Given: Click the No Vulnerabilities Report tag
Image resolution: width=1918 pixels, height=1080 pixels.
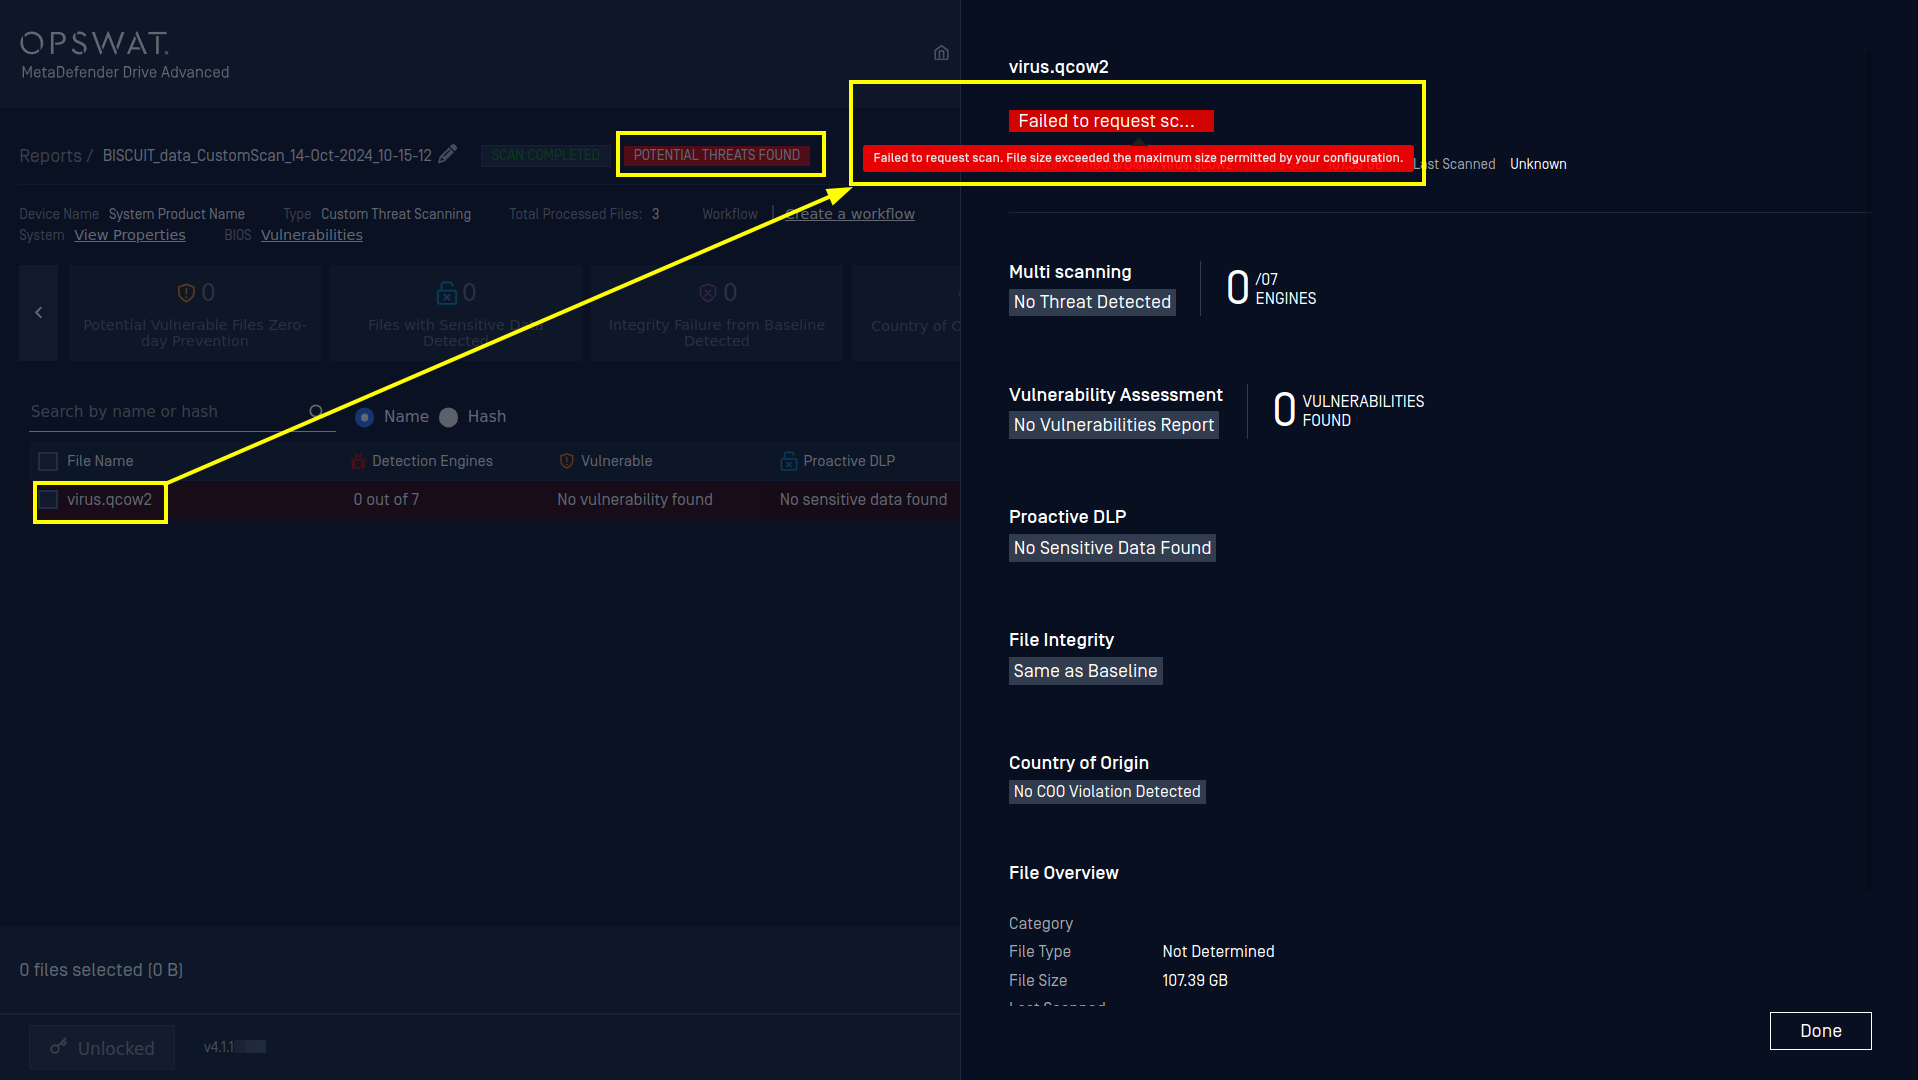Looking at the screenshot, I should [1114, 425].
